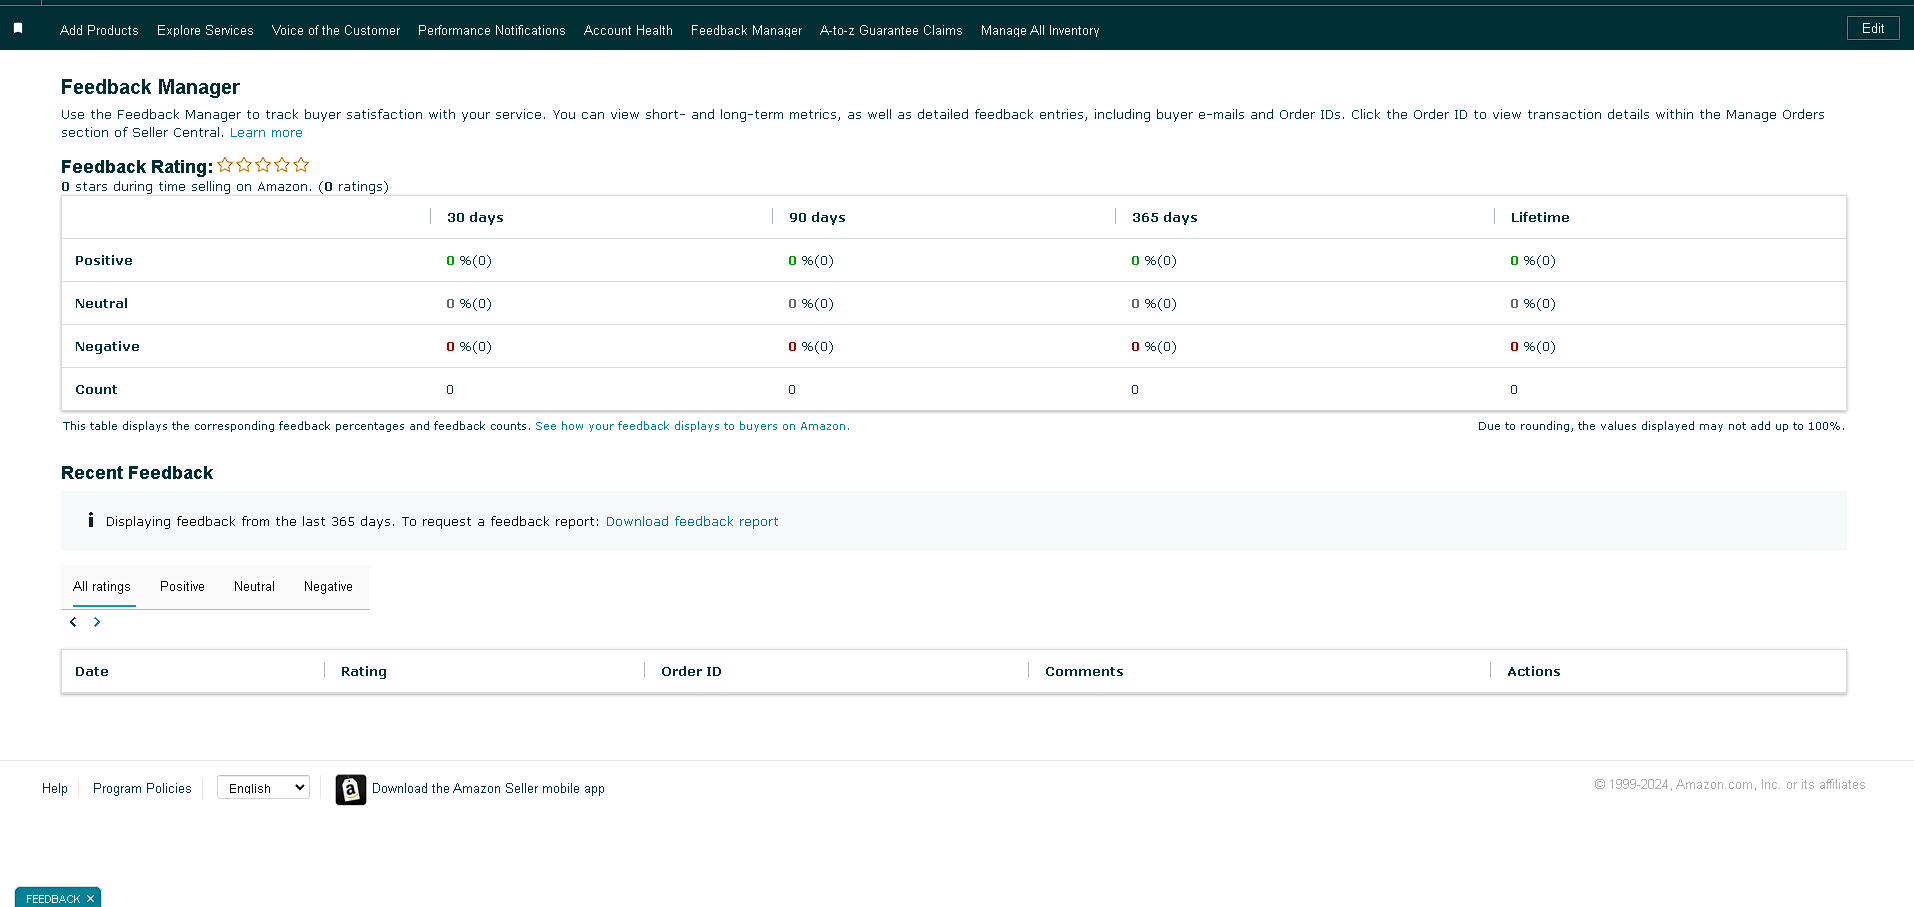
Task: Go to previous feedback page arrow
Action: pos(73,622)
